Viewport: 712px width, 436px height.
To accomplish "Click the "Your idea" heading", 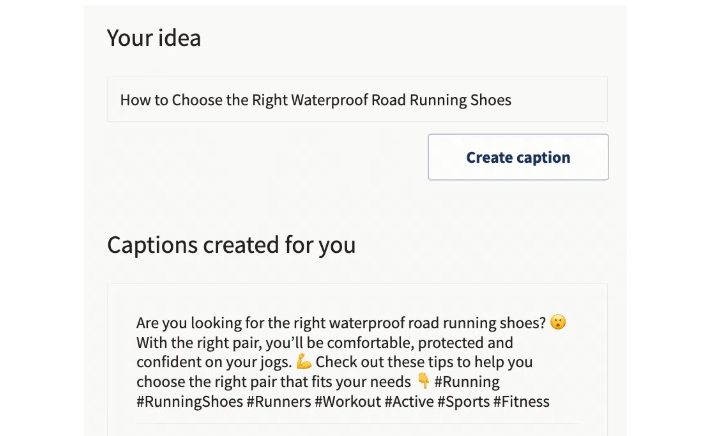I will click(x=154, y=38).
